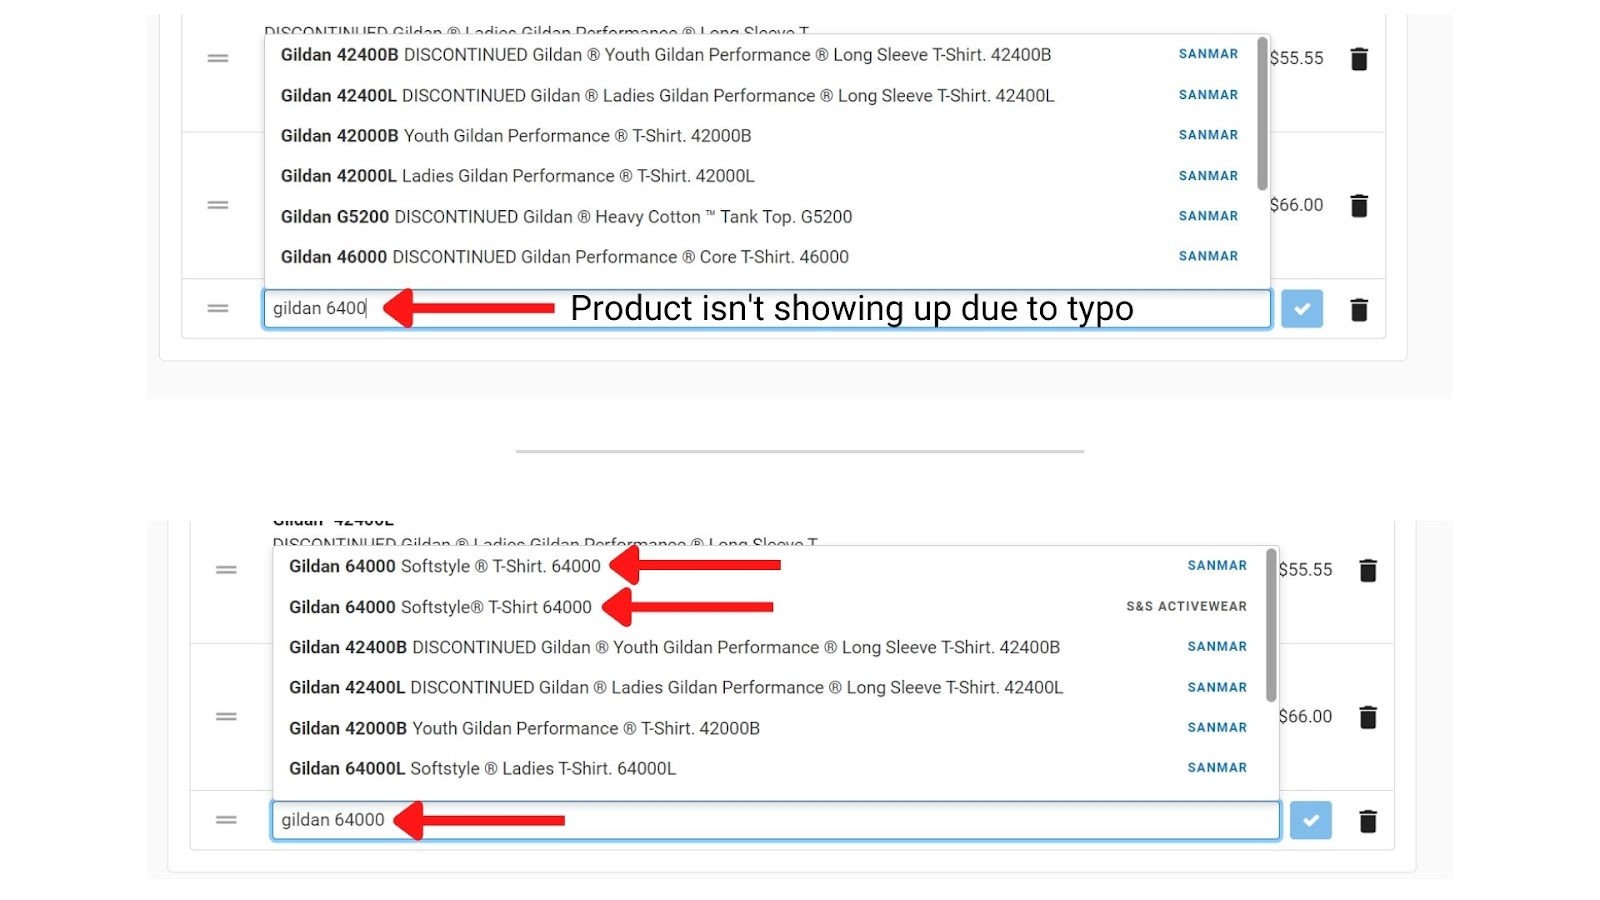Choose Gildan 42000B Youth T-Shirt in top list
The height and width of the screenshot is (900, 1600).
click(x=767, y=136)
